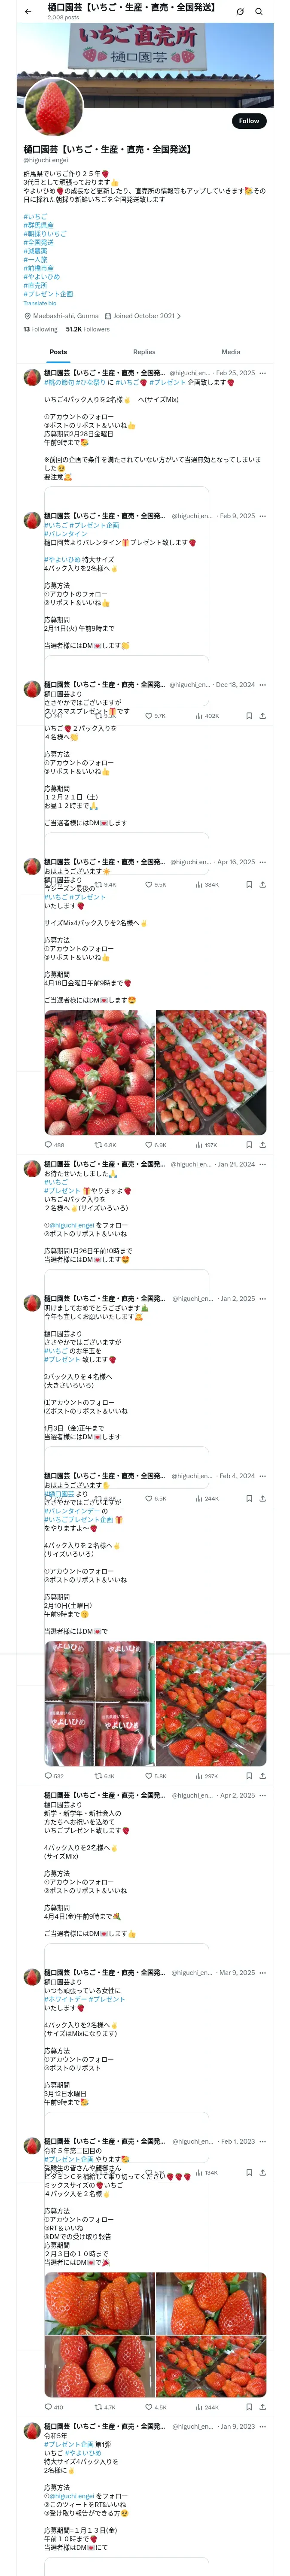
Task: Repost the post showing 6.8K reposts
Action: click(x=105, y=1145)
